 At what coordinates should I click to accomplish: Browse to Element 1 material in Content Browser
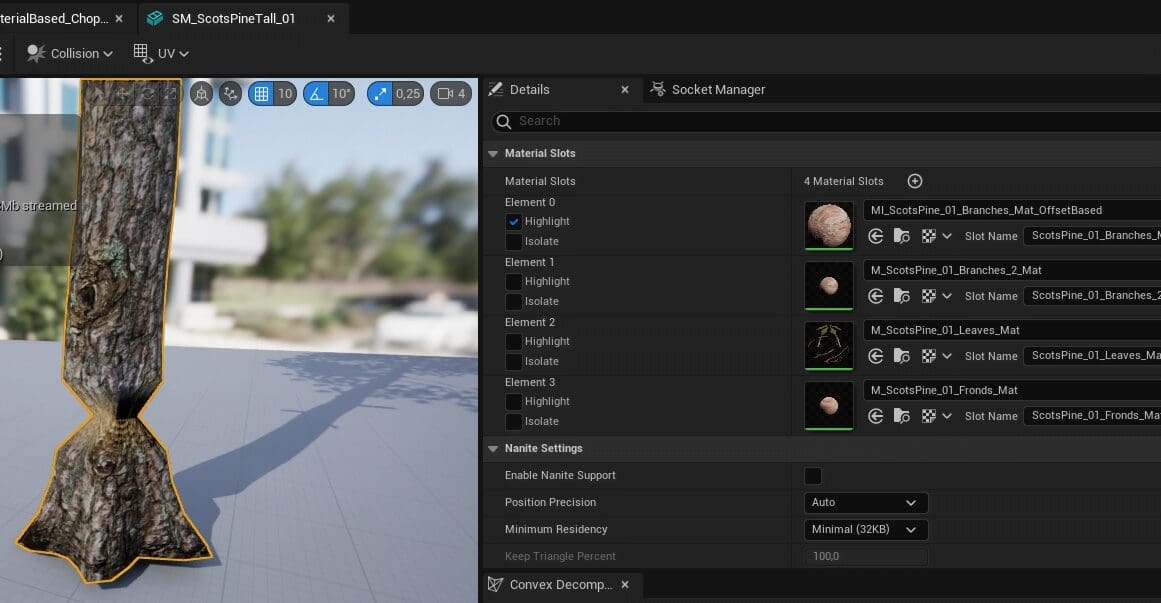902,296
